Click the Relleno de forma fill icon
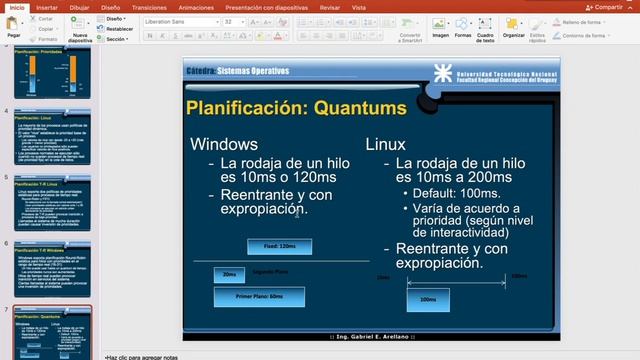The image size is (640, 360). click(x=557, y=22)
